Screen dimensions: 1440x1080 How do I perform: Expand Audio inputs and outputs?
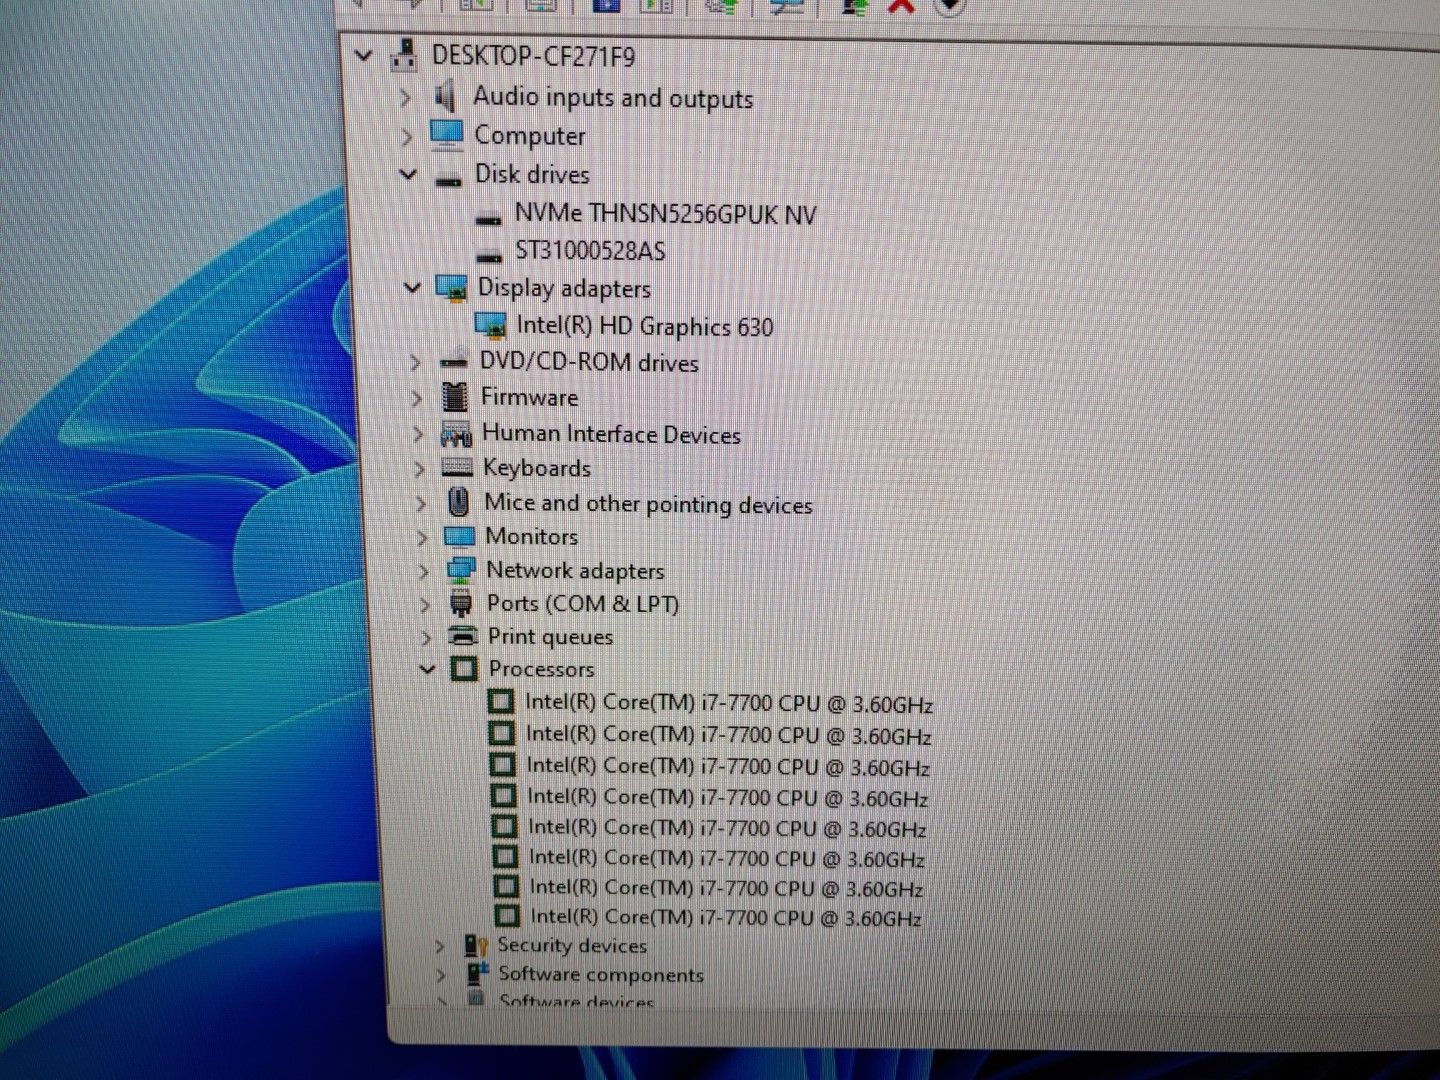click(x=404, y=98)
